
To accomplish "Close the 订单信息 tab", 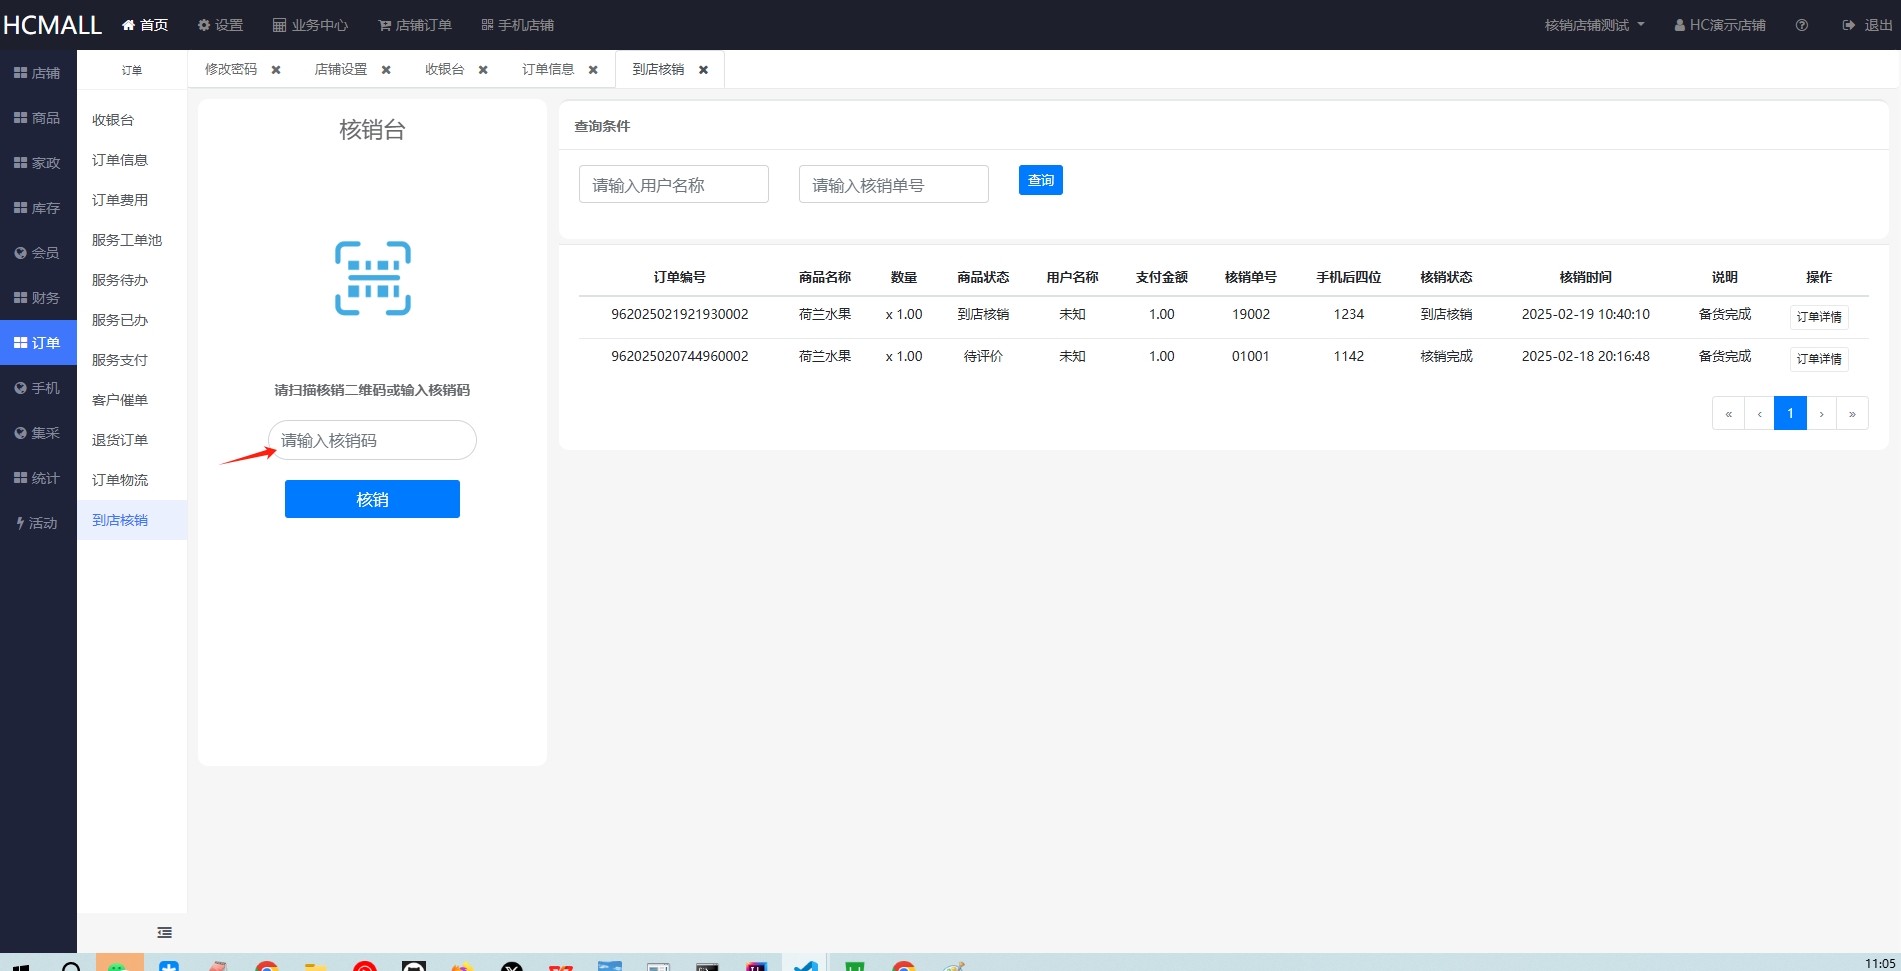I will pos(593,70).
